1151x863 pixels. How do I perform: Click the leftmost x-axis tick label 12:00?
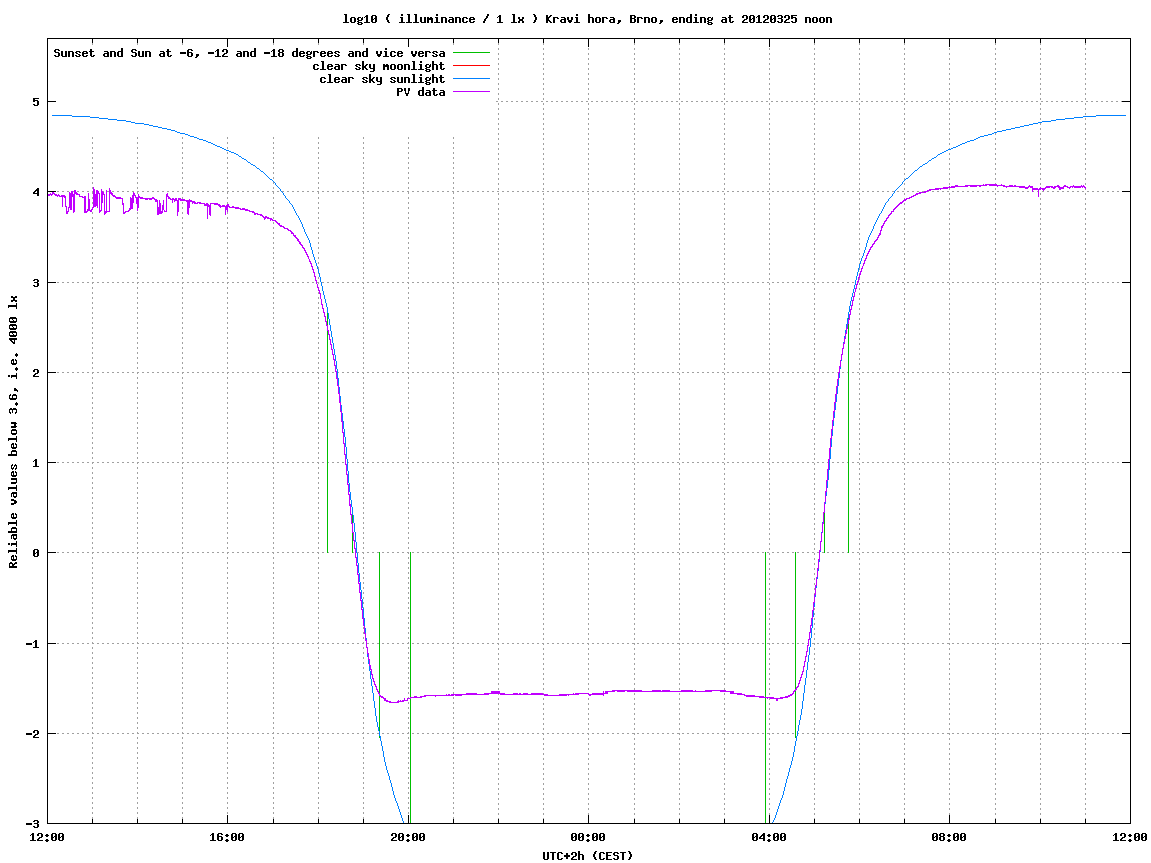click(x=47, y=837)
